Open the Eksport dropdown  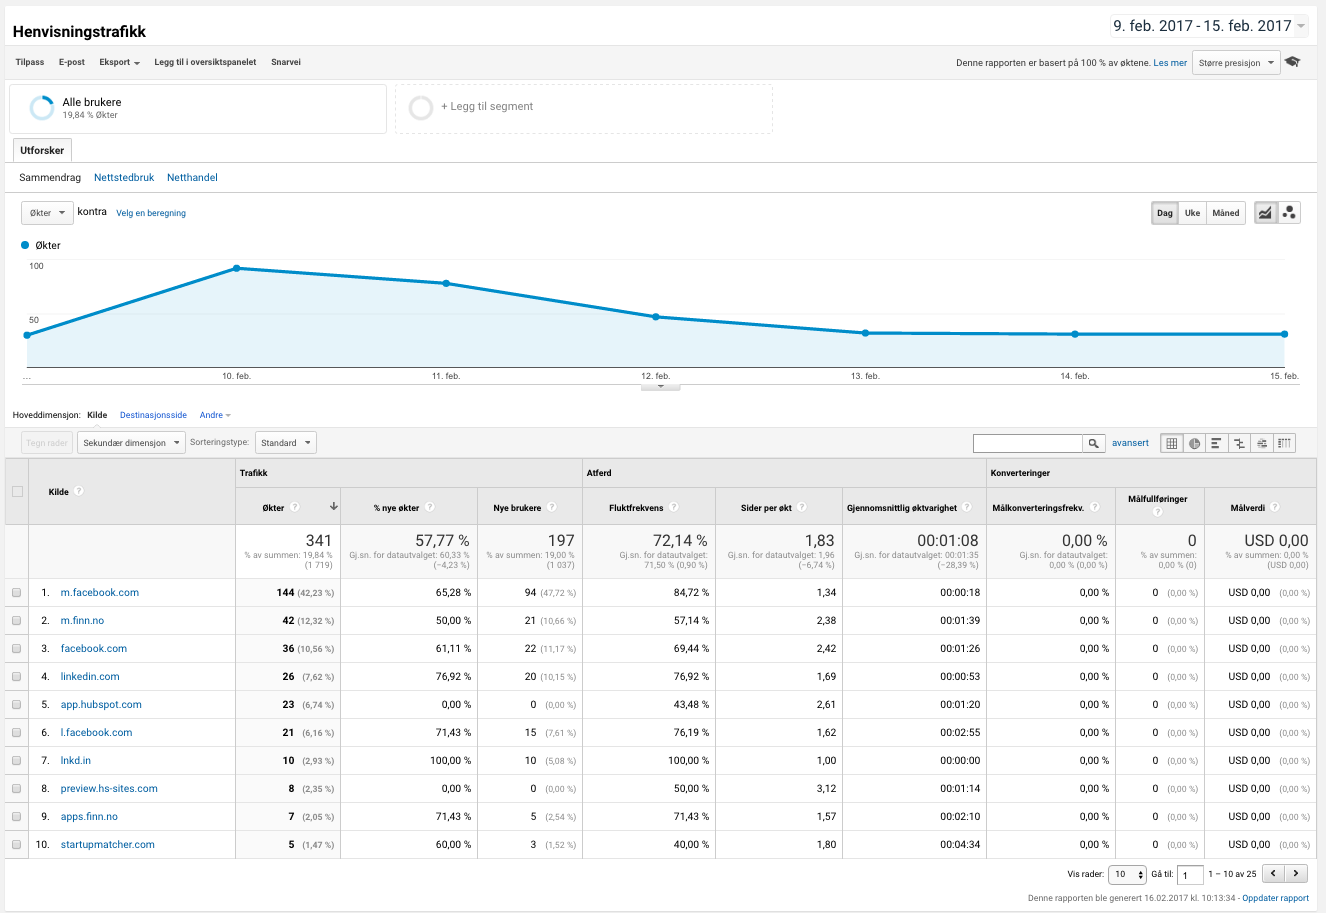coord(119,62)
